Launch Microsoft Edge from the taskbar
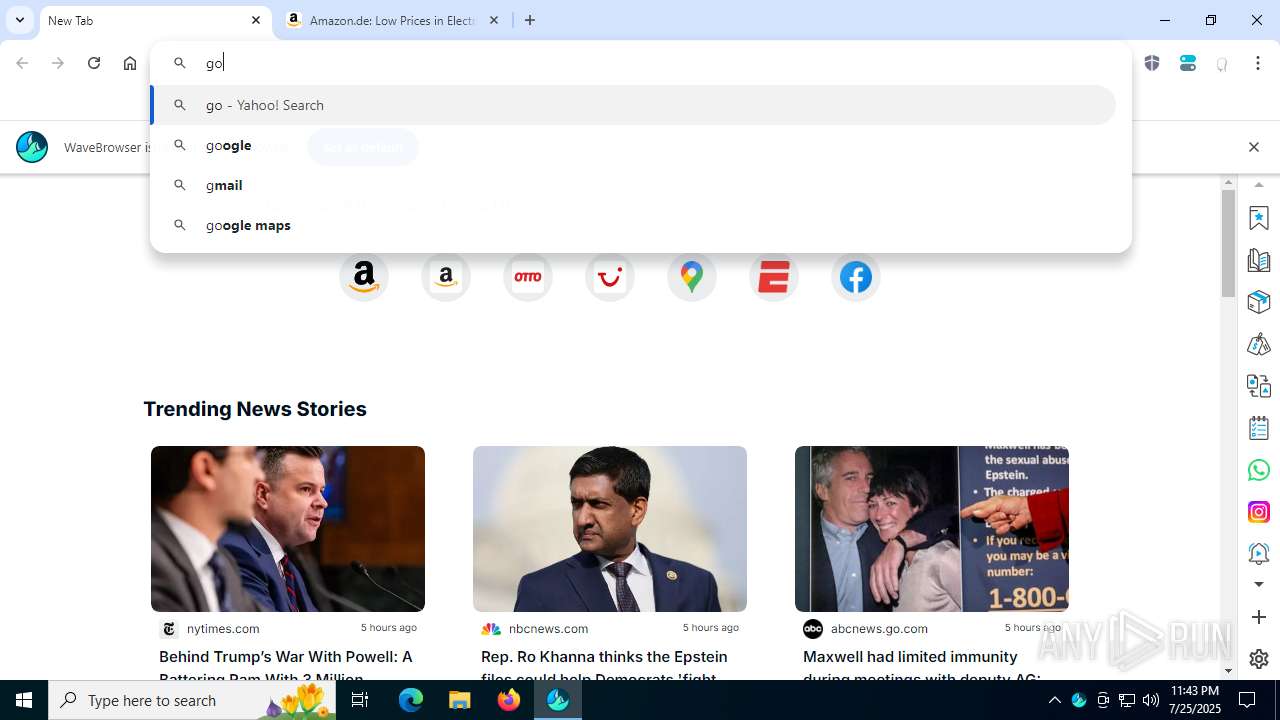The image size is (1280, 720). tap(411, 700)
